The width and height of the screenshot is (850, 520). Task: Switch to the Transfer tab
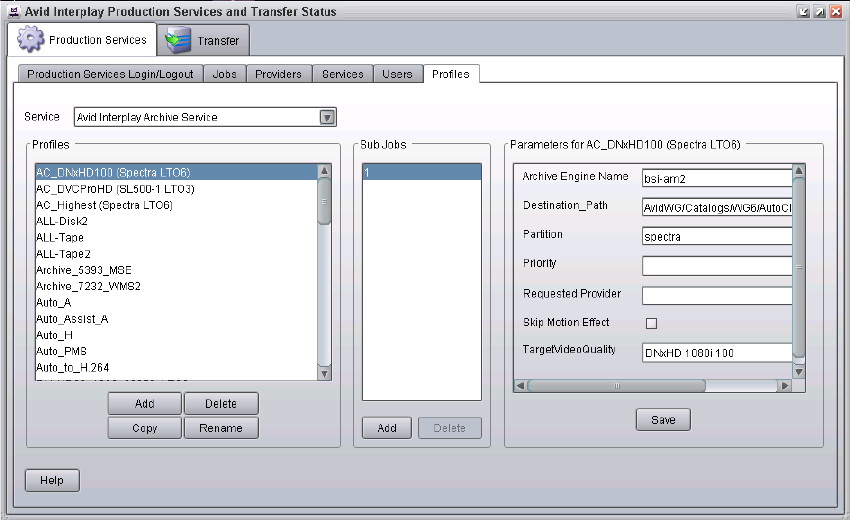pyautogui.click(x=203, y=40)
